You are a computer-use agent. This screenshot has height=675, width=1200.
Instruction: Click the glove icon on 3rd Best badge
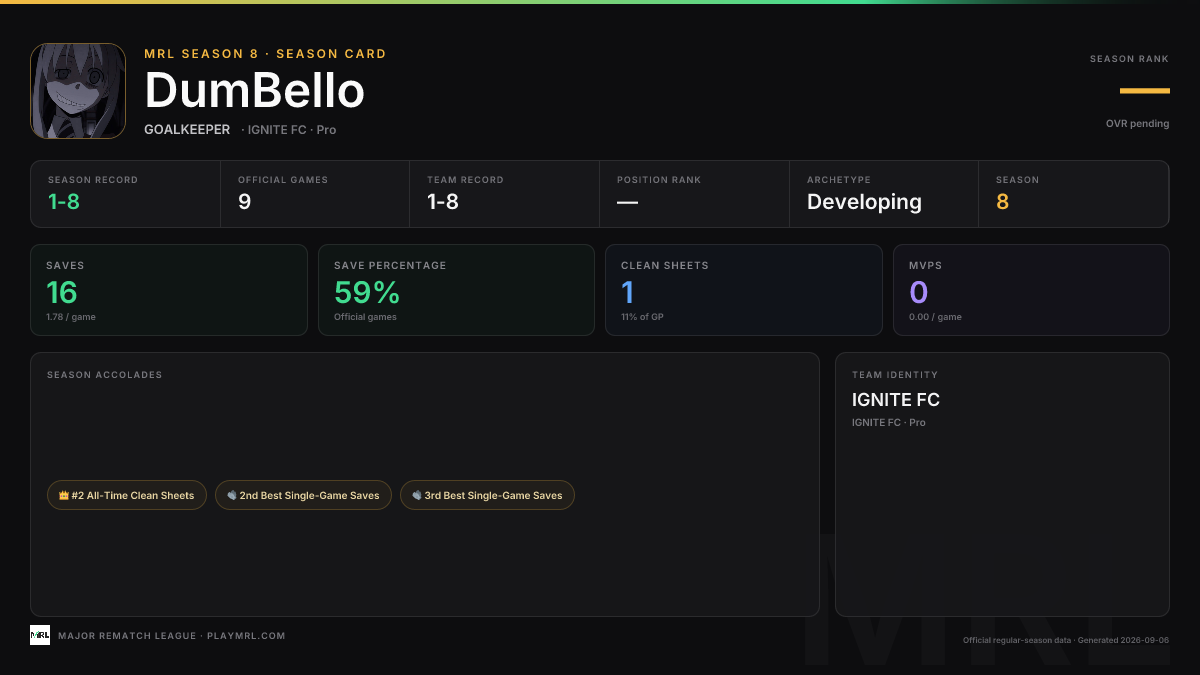pyautogui.click(x=417, y=495)
